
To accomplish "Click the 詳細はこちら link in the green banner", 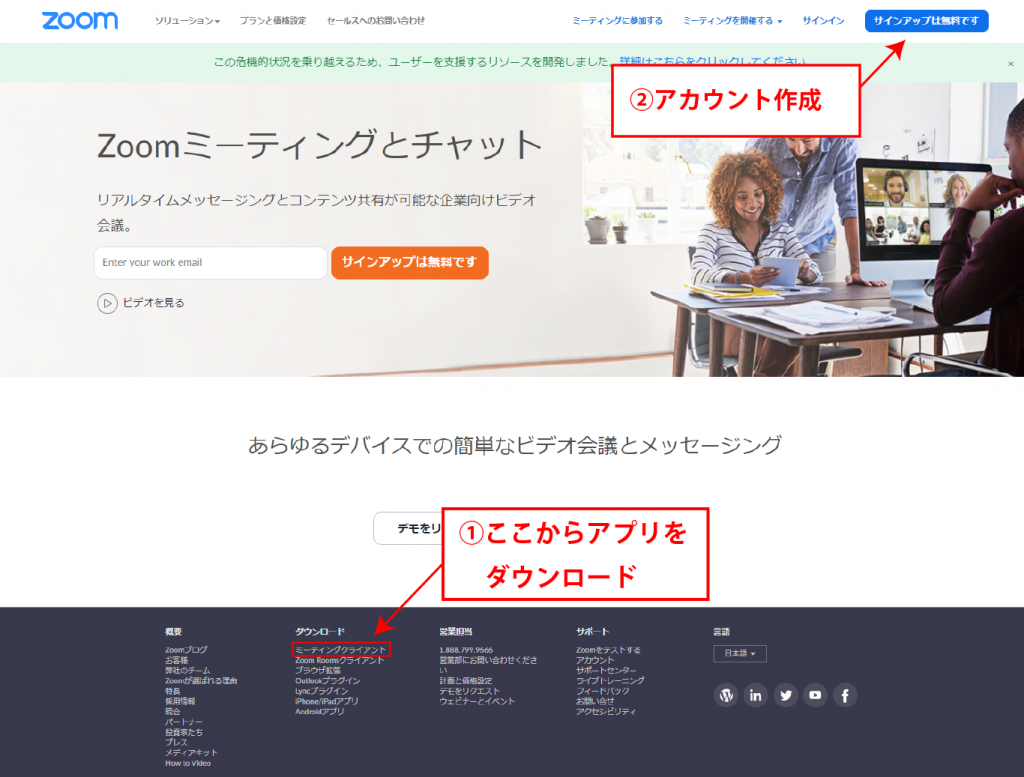I will (712, 61).
